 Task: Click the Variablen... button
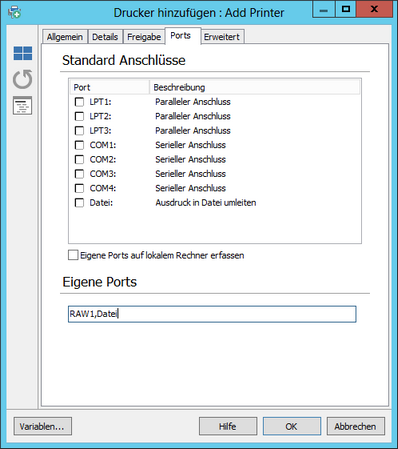(x=42, y=426)
